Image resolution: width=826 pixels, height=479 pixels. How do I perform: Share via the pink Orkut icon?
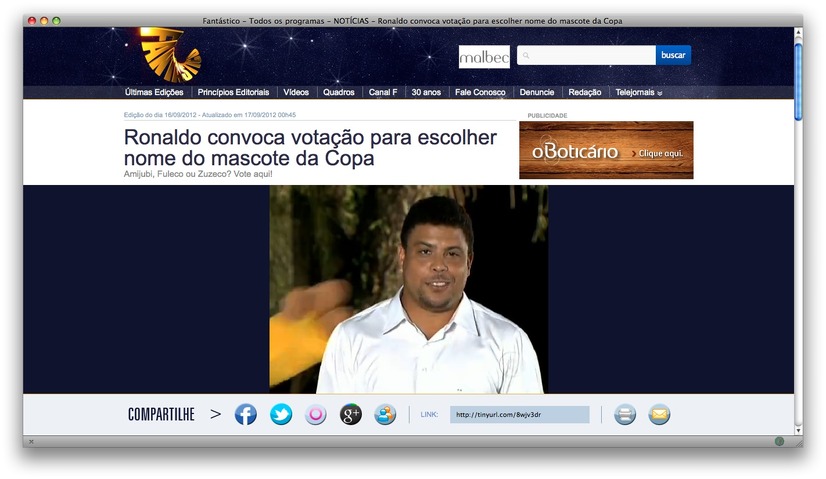click(316, 415)
